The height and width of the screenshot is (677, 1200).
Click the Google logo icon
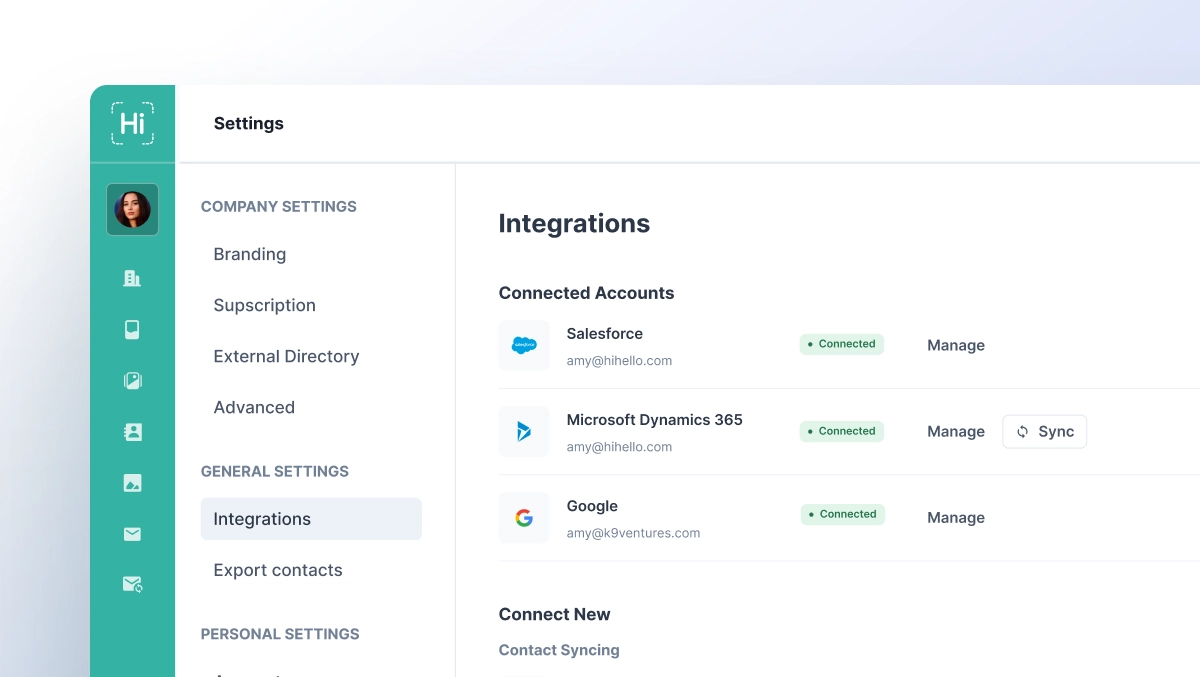pos(524,518)
